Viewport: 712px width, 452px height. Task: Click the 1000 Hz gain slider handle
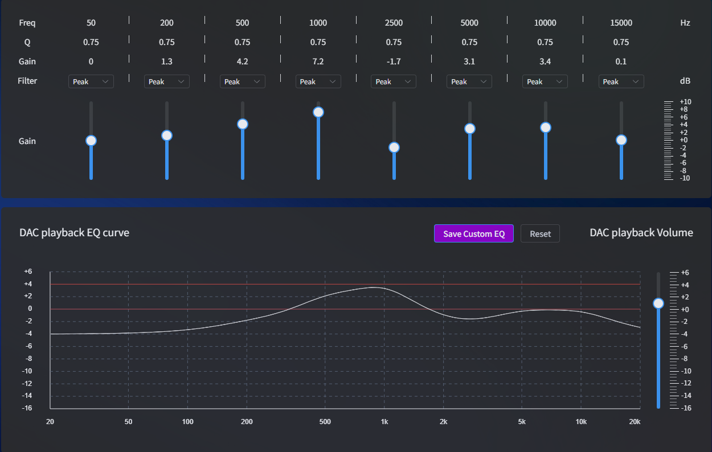coord(318,112)
